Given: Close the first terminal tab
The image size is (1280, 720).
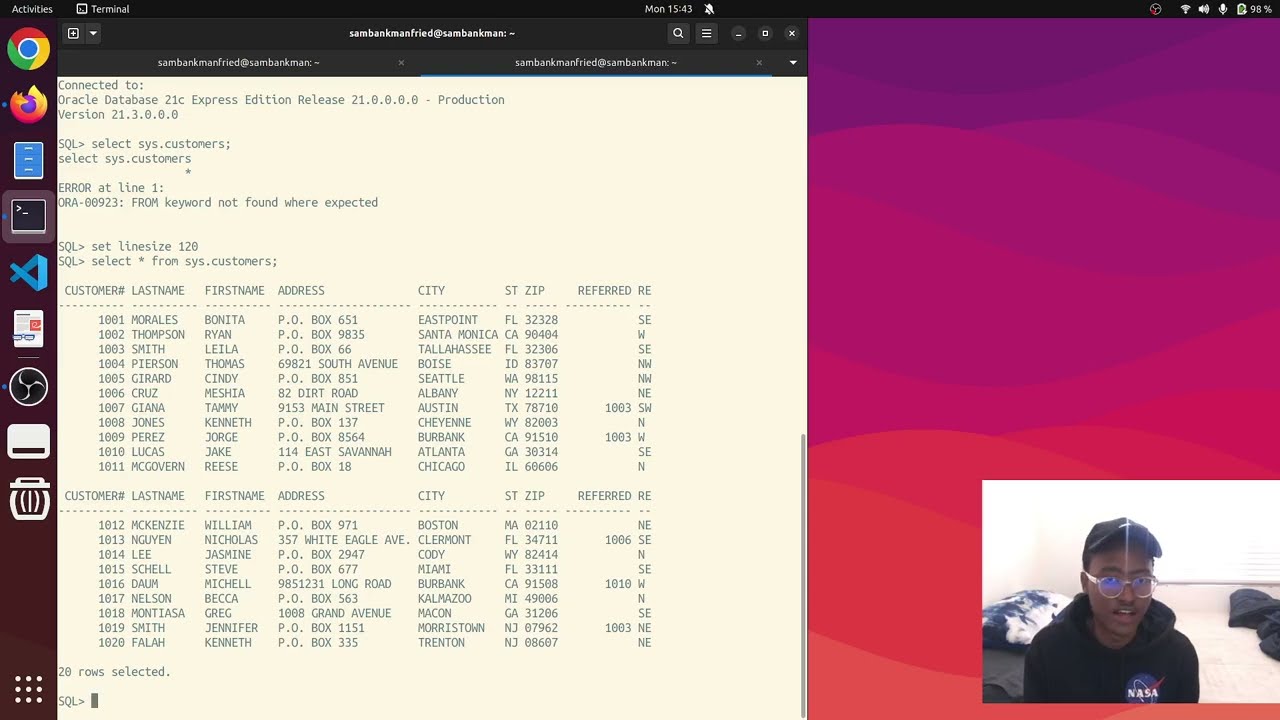Looking at the screenshot, I should tap(401, 62).
